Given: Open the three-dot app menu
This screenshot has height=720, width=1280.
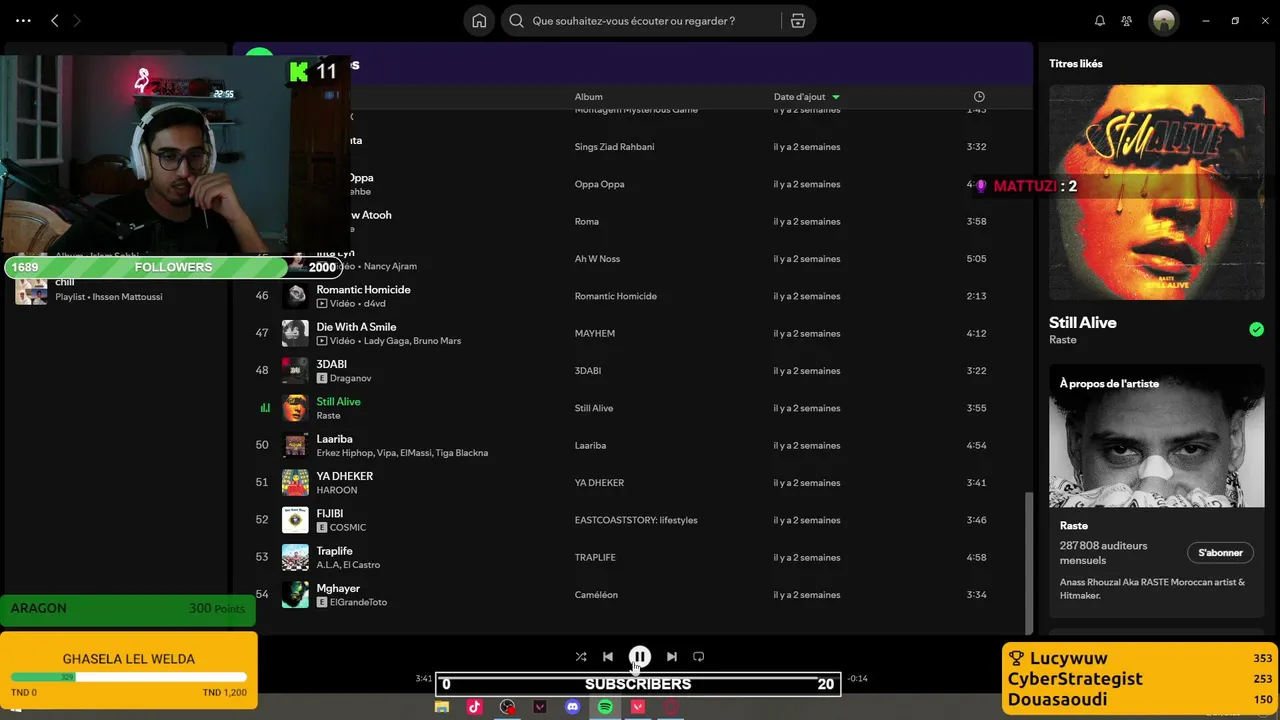Looking at the screenshot, I should (24, 20).
